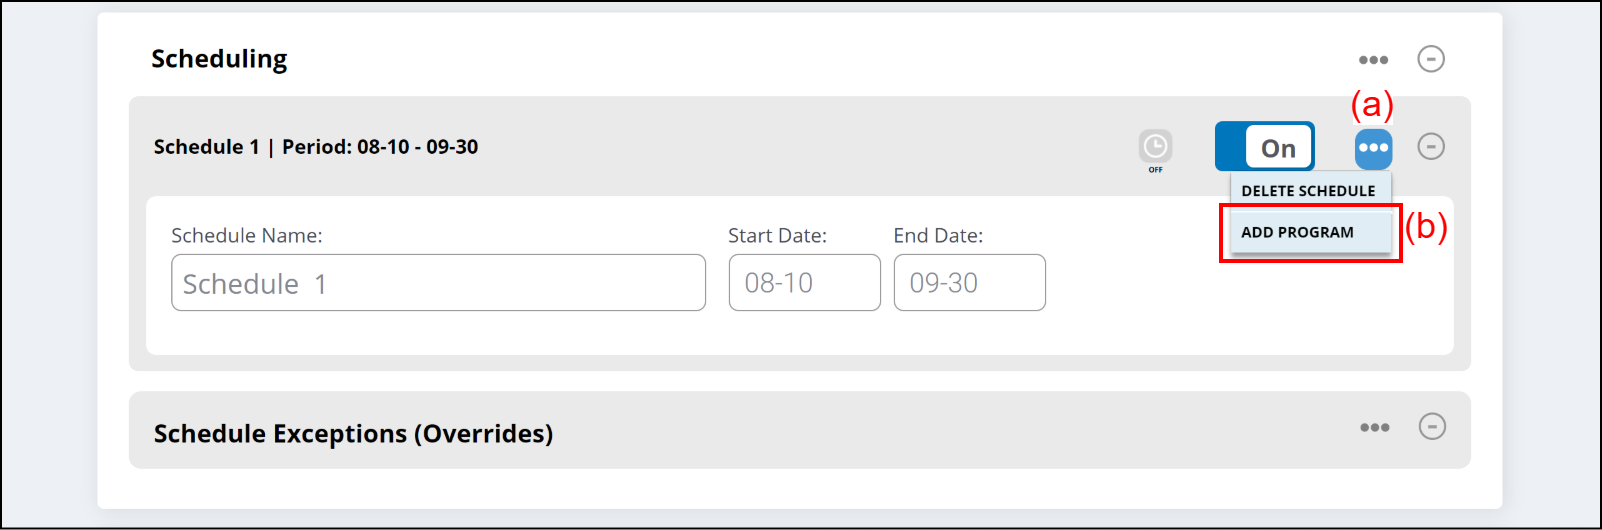The image size is (1602, 530).
Task: Click the small OFF label under the clock
Action: [1155, 170]
